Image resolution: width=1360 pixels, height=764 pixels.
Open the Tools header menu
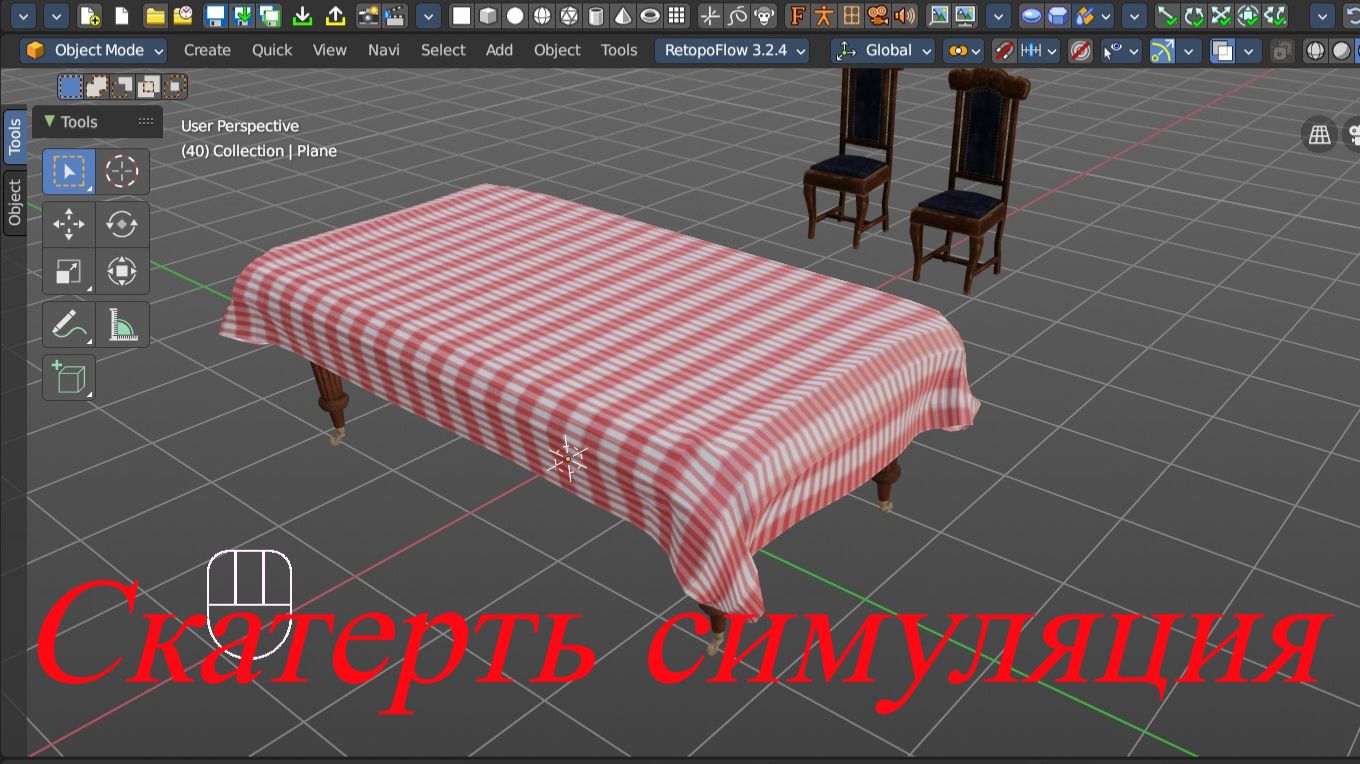[619, 50]
